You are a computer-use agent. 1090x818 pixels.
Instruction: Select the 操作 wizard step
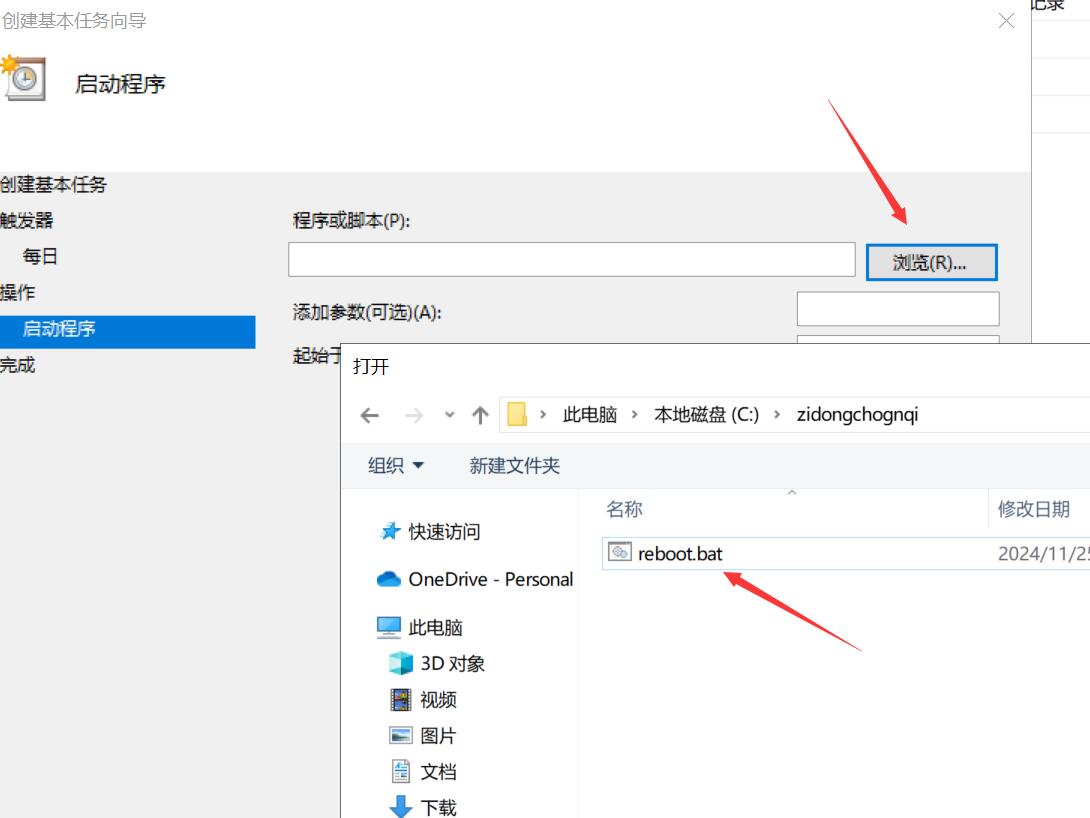[17, 293]
